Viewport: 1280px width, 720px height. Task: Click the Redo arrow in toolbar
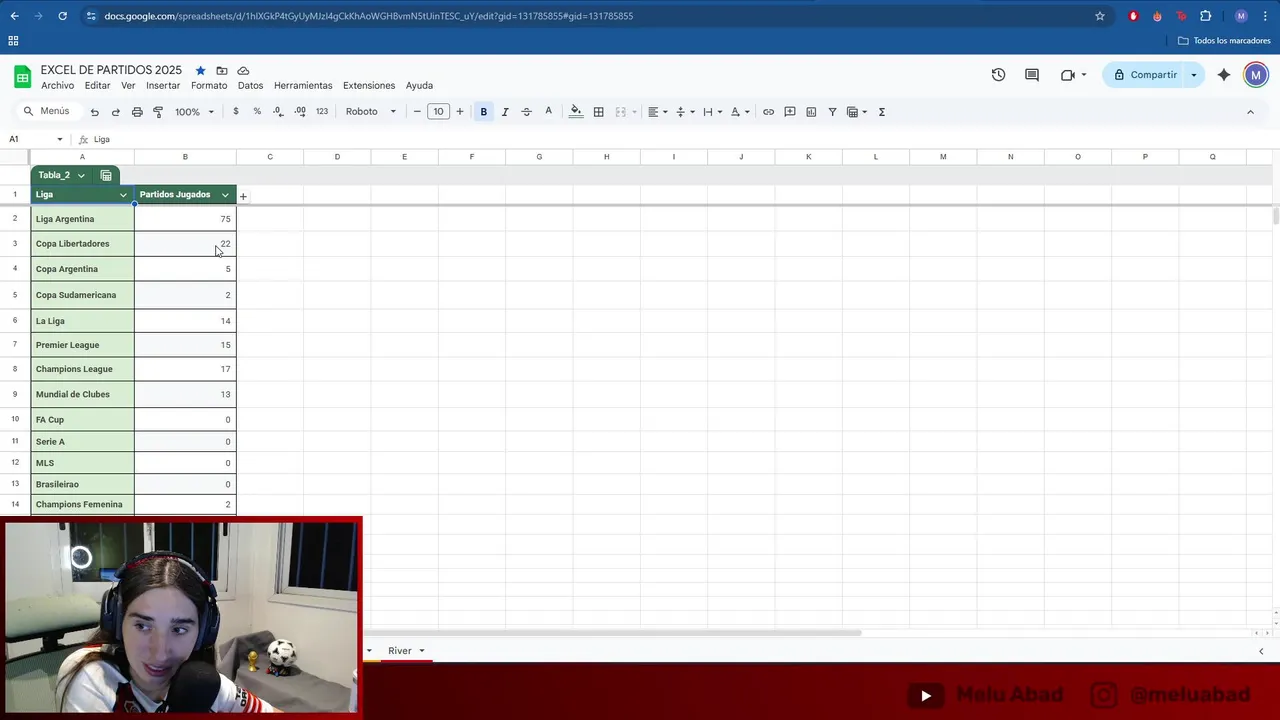(x=116, y=112)
